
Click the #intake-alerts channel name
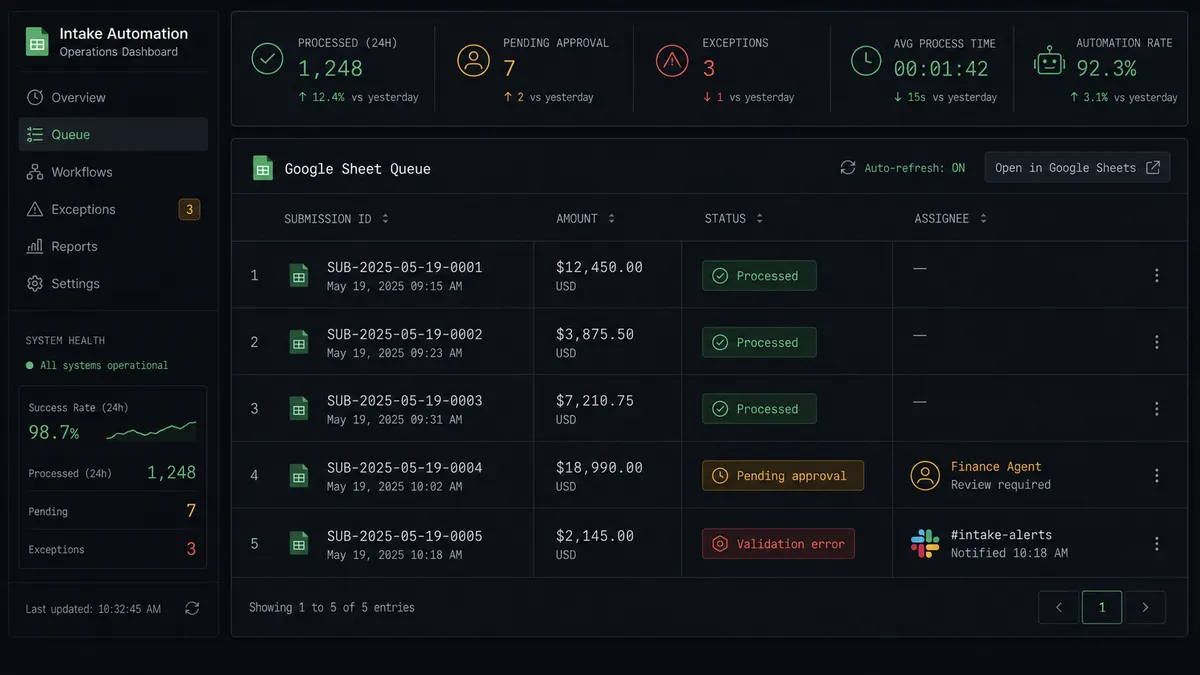(x=1001, y=535)
